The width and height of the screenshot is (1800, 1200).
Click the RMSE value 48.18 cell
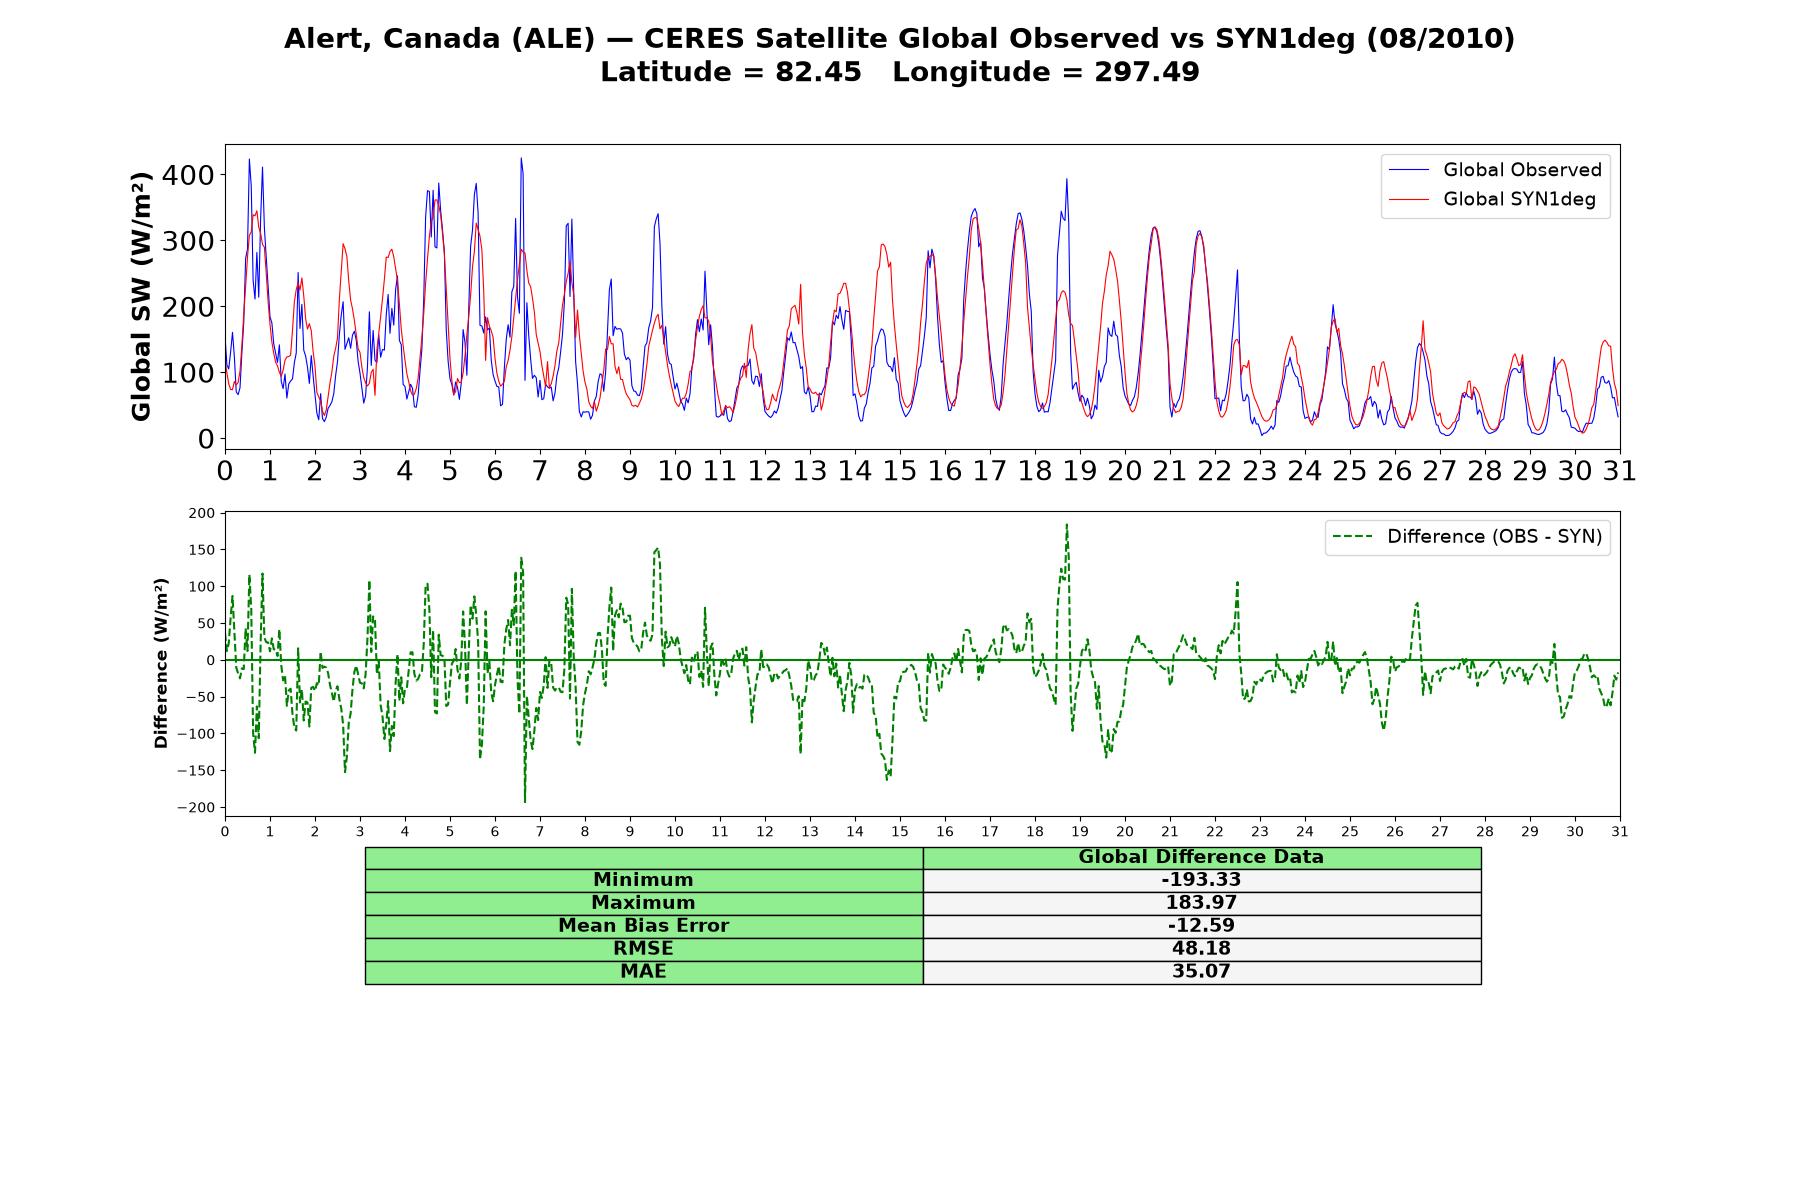tap(1201, 949)
